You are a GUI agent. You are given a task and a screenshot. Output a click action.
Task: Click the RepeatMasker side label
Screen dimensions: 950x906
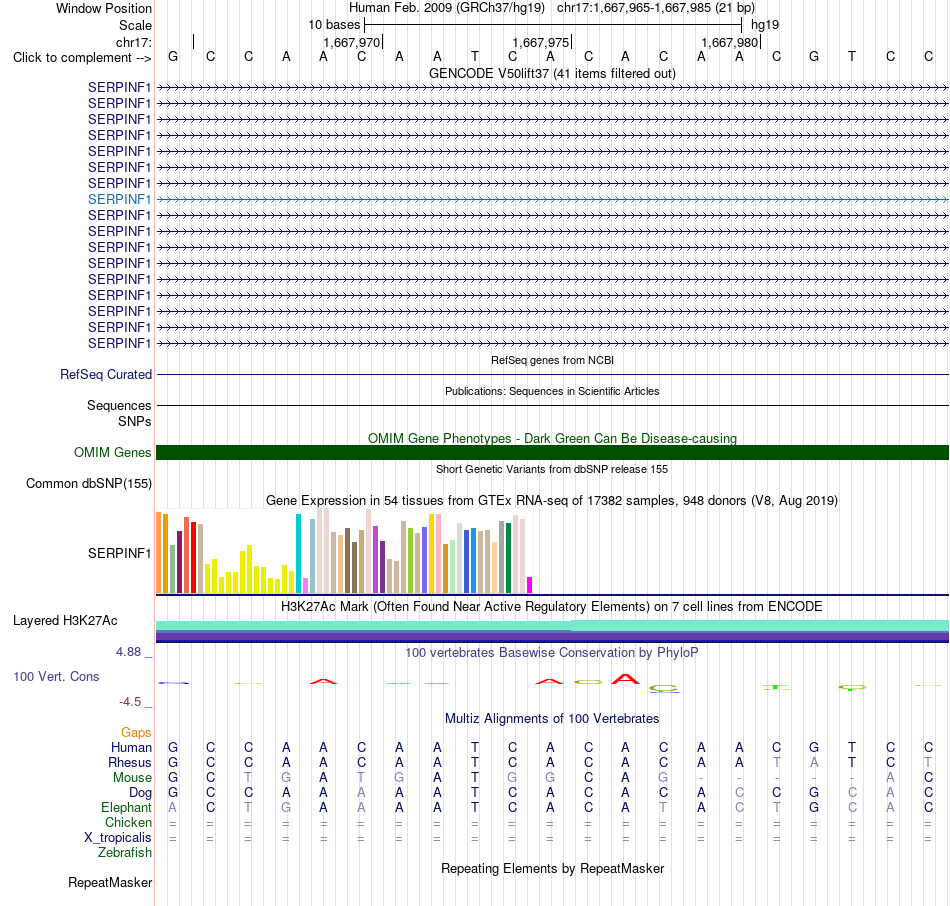coord(110,882)
